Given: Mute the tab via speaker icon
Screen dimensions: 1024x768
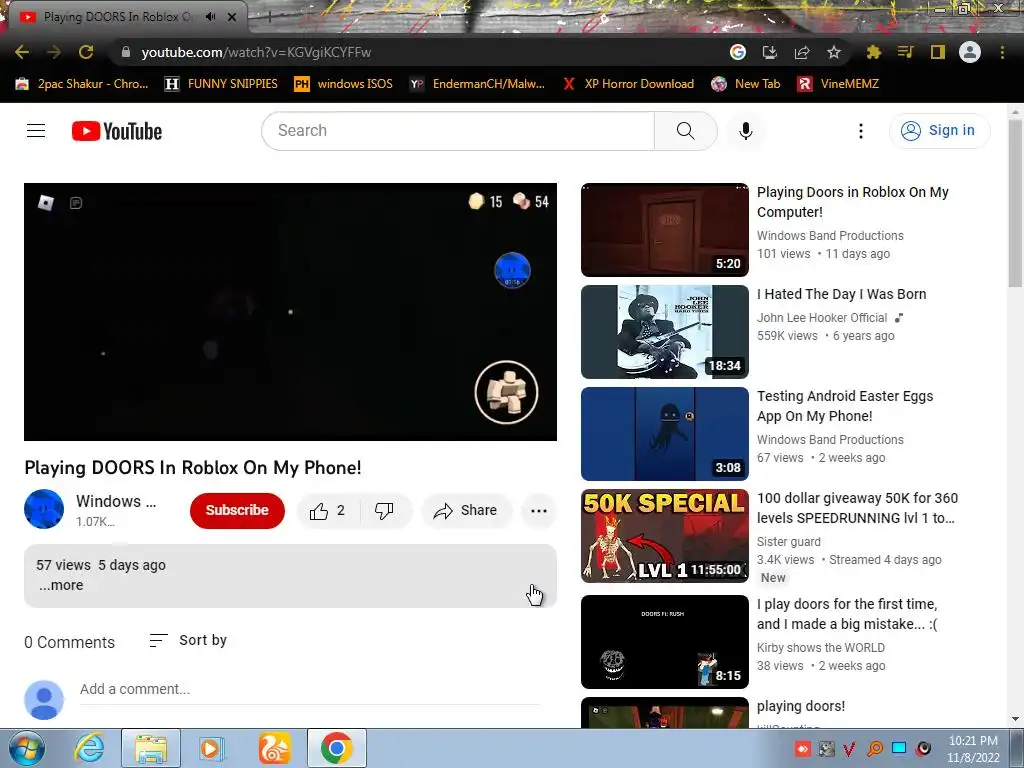Looking at the screenshot, I should tap(210, 17).
